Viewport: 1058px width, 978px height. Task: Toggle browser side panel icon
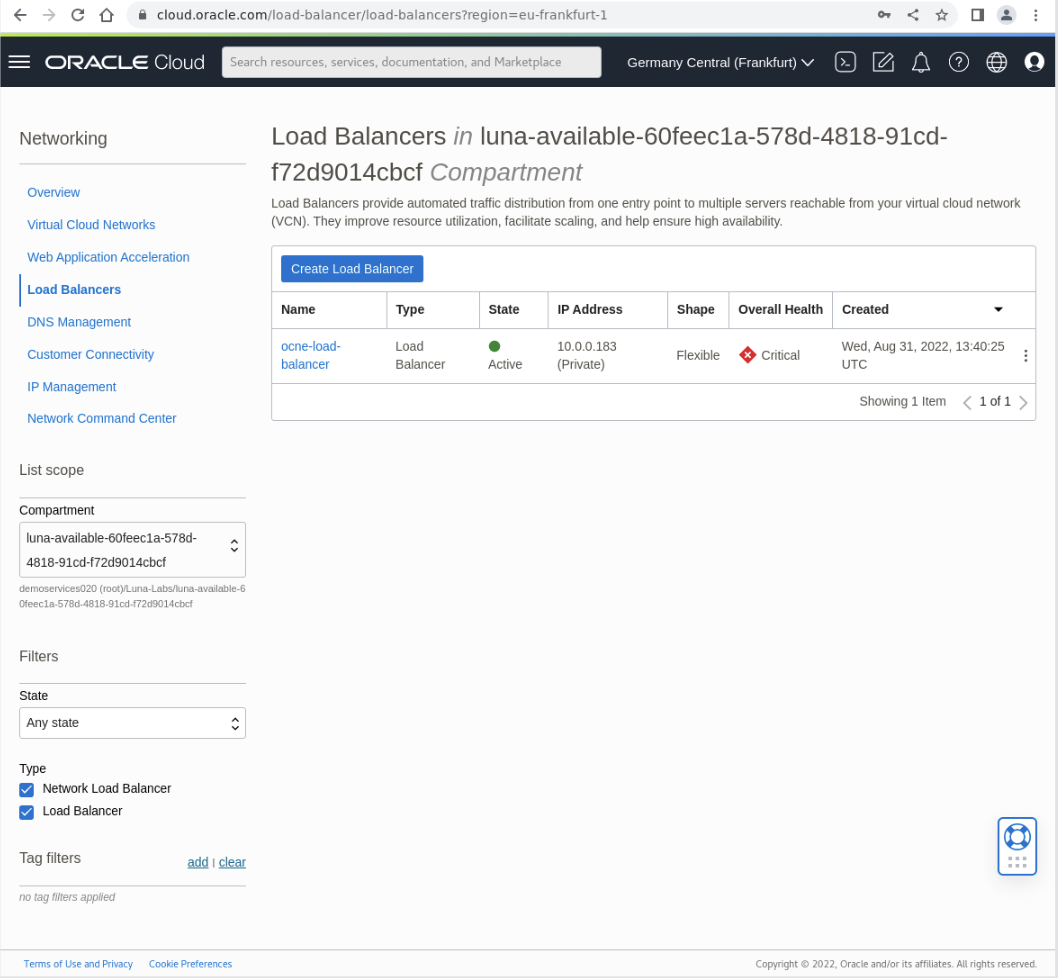click(x=977, y=15)
